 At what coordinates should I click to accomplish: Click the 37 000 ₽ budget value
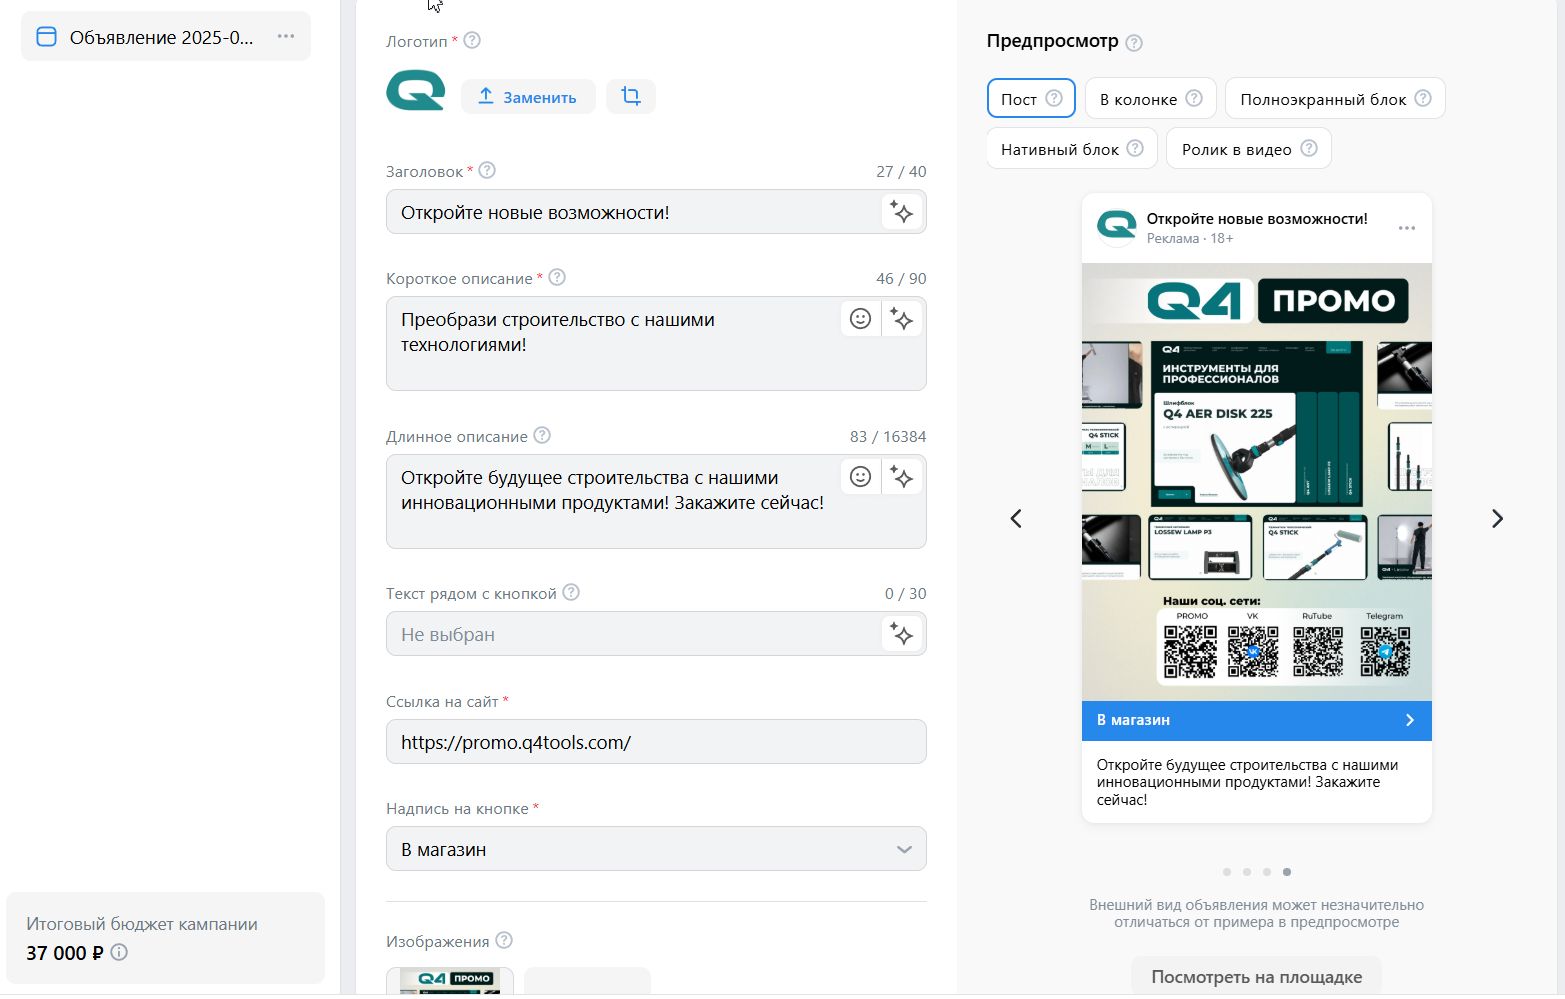point(65,953)
